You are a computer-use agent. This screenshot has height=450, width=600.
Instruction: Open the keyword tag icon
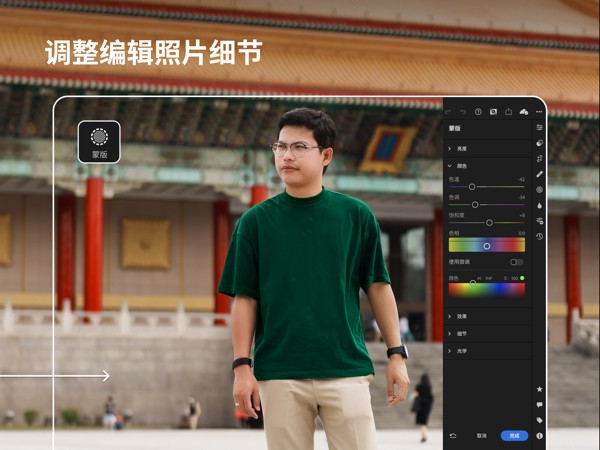[540, 420]
